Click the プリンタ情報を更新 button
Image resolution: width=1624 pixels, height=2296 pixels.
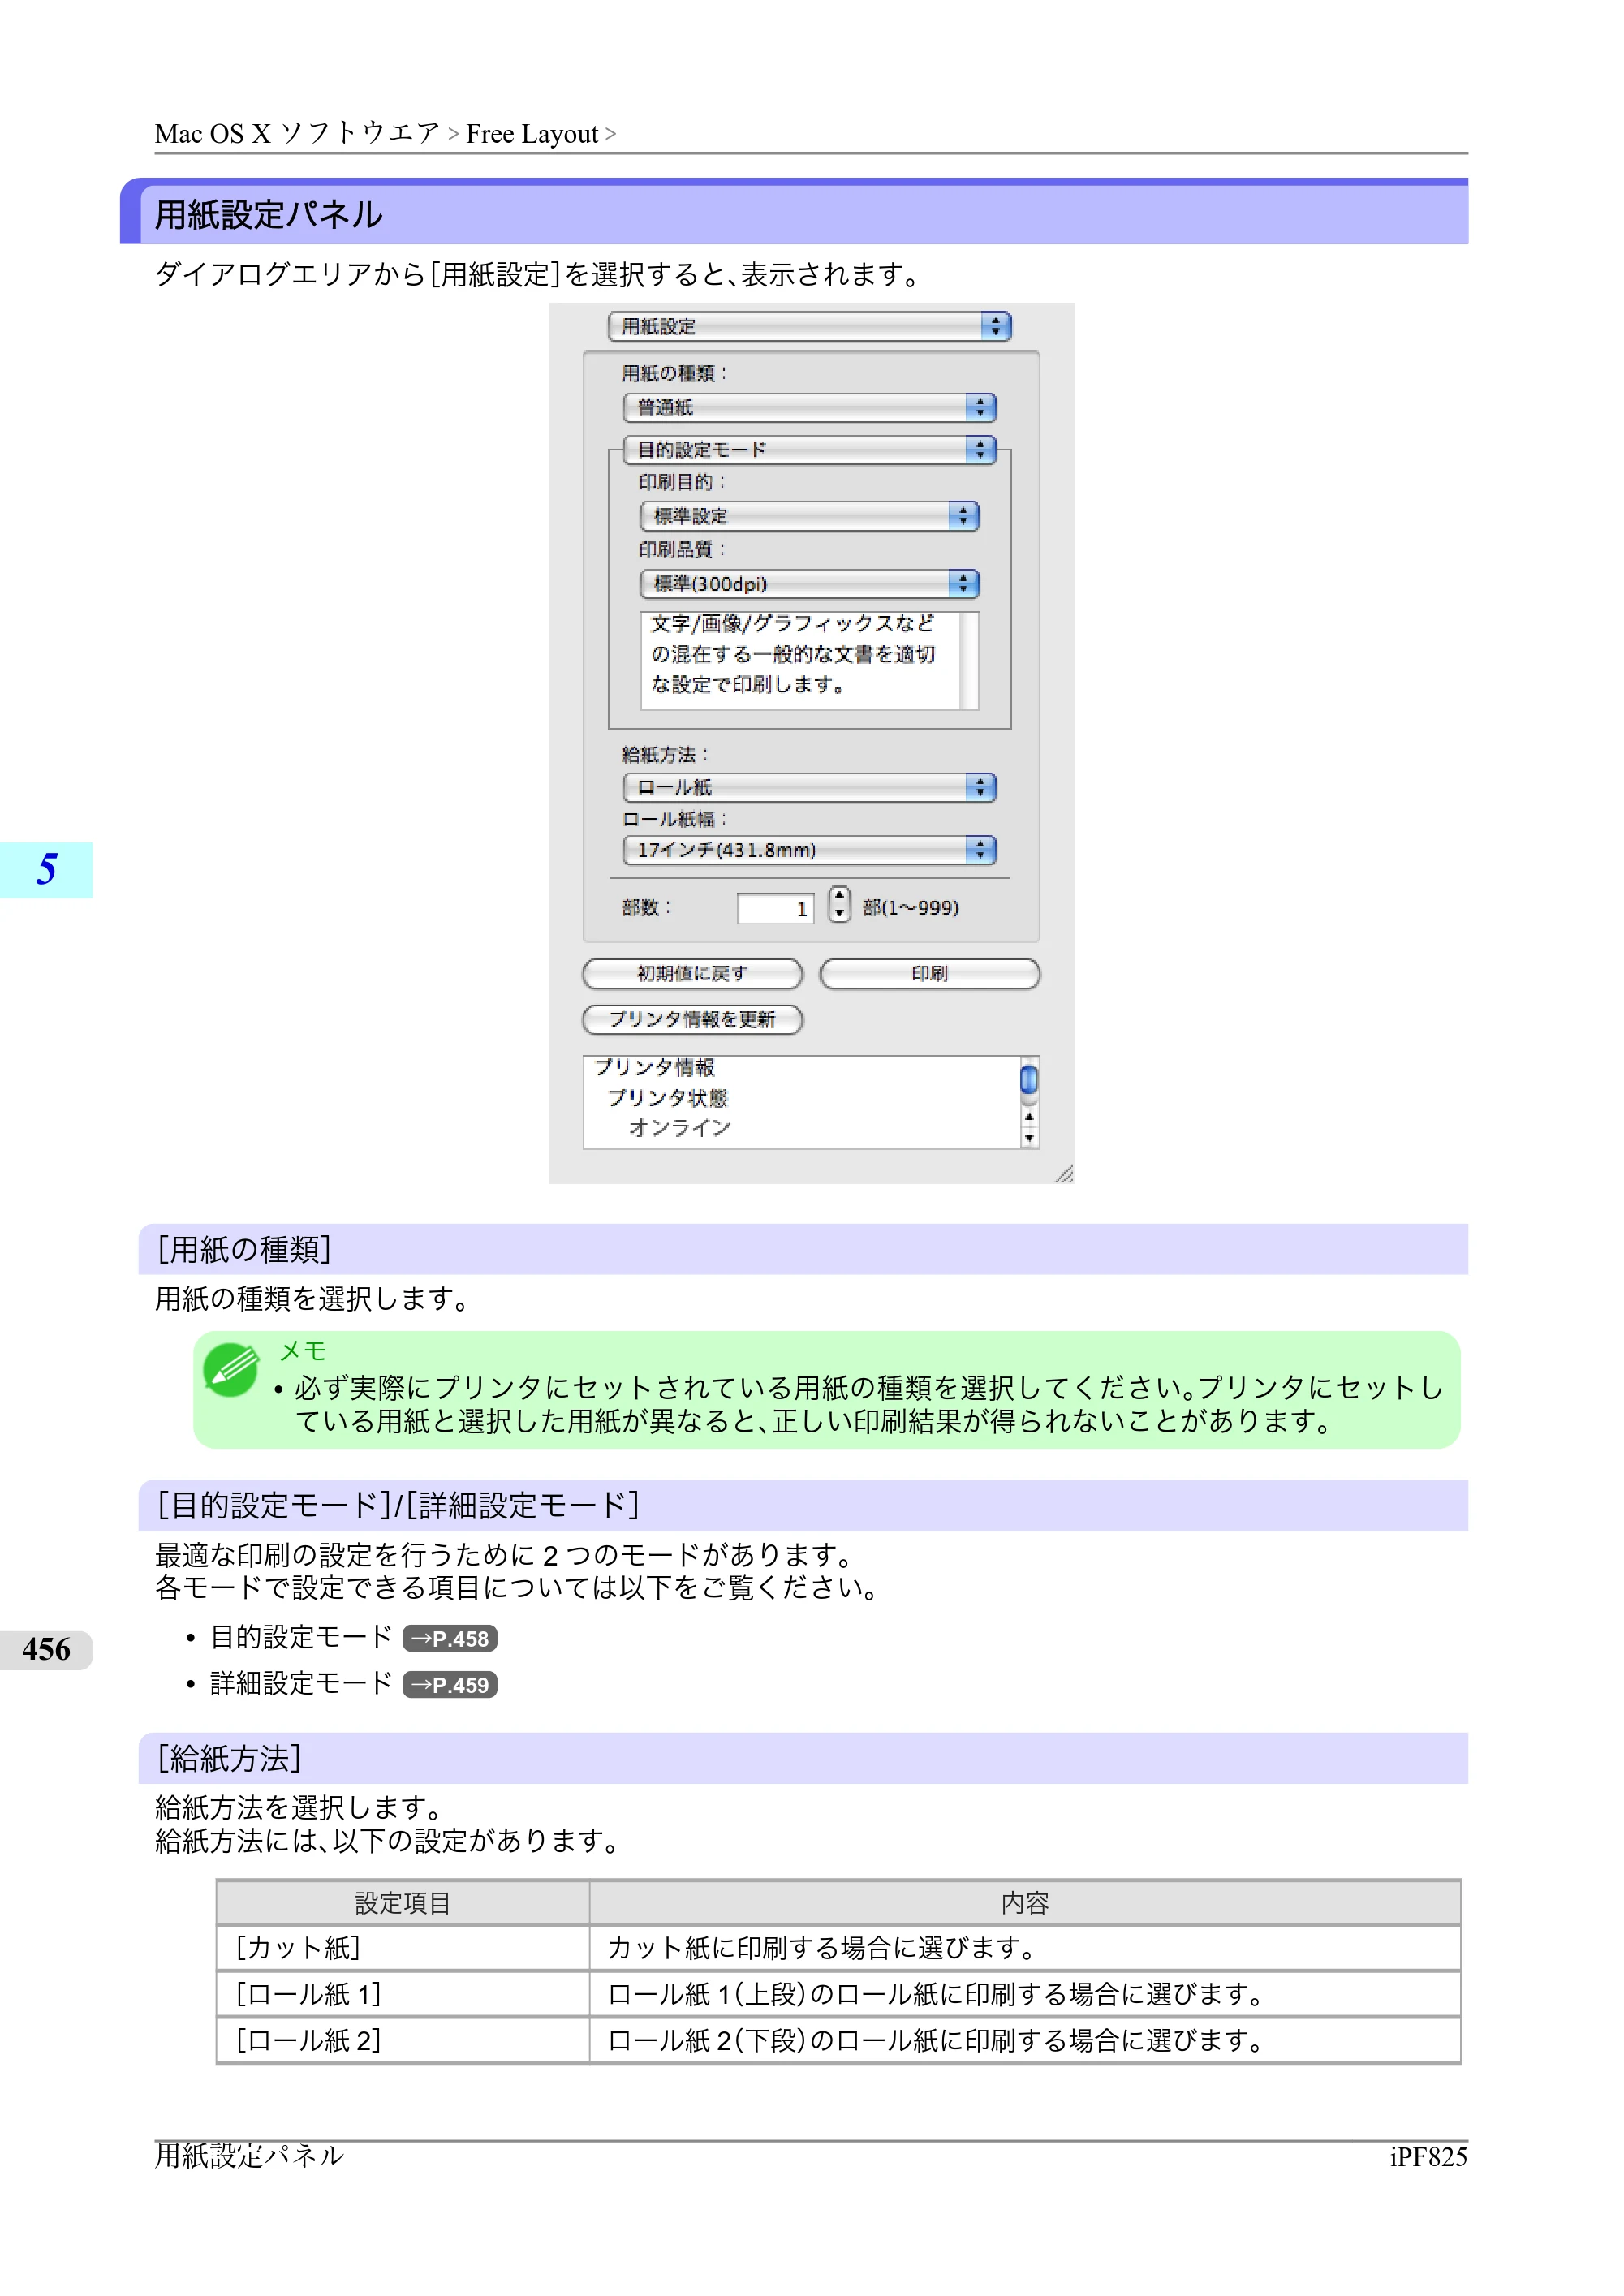(x=692, y=1019)
